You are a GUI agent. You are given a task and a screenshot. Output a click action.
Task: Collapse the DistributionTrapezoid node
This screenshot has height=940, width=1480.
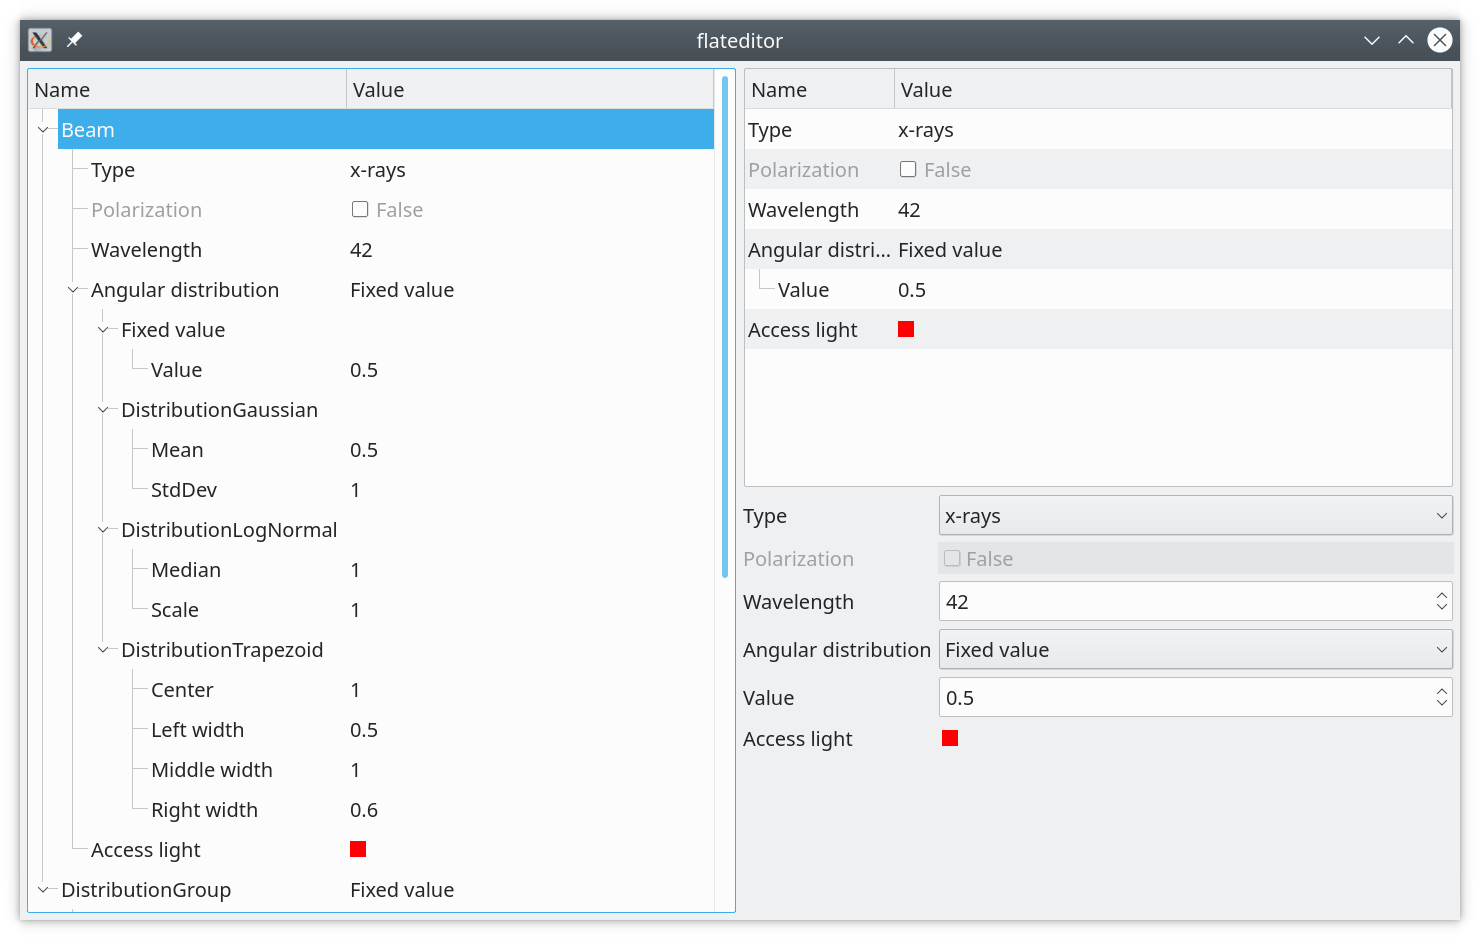point(103,650)
